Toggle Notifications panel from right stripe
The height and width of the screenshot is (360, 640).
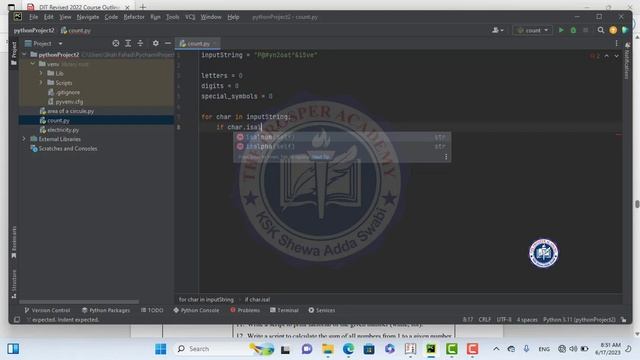[627, 60]
